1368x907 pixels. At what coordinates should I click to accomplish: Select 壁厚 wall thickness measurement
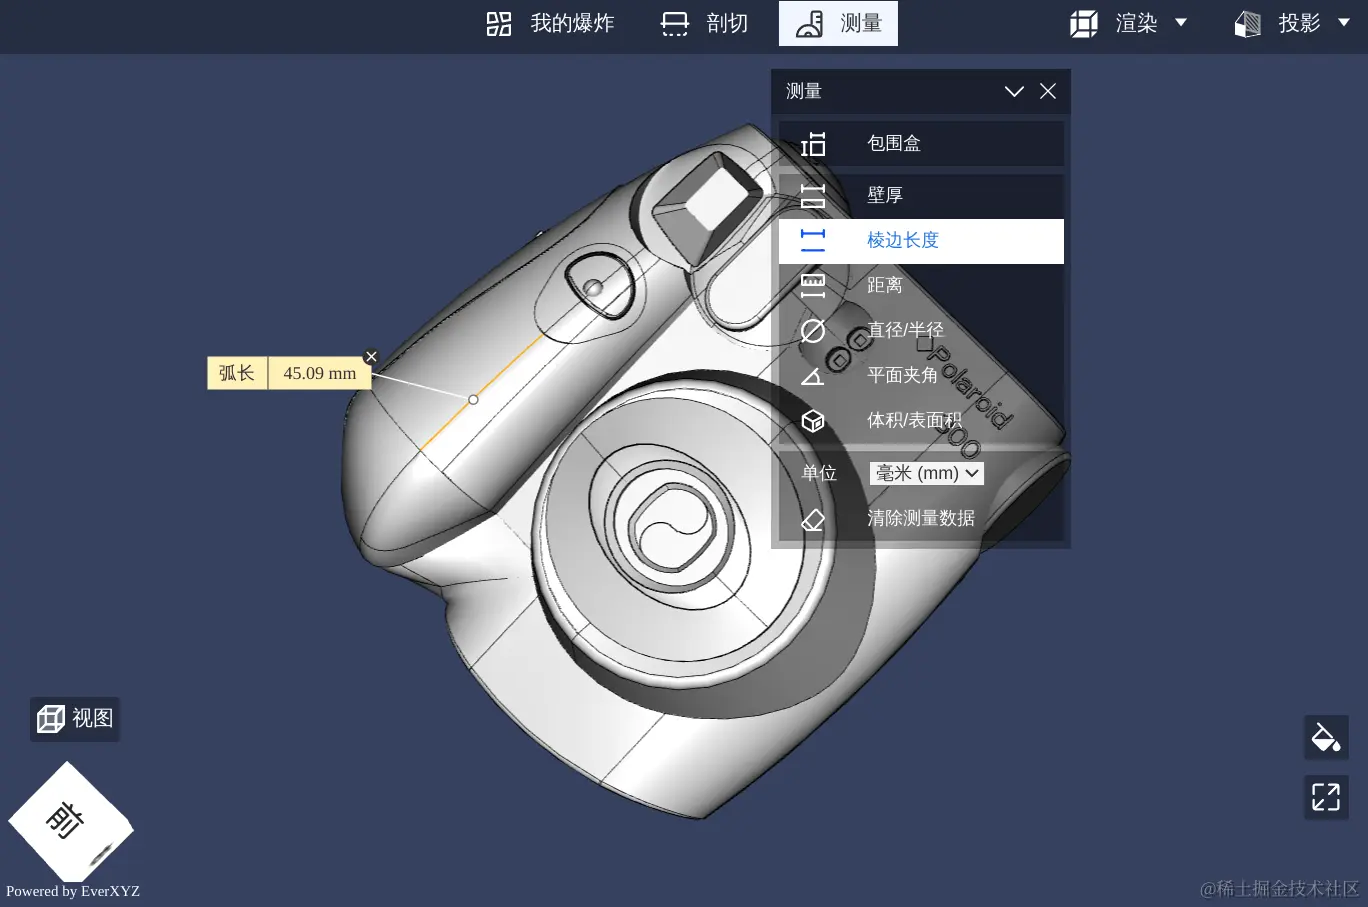(x=921, y=195)
